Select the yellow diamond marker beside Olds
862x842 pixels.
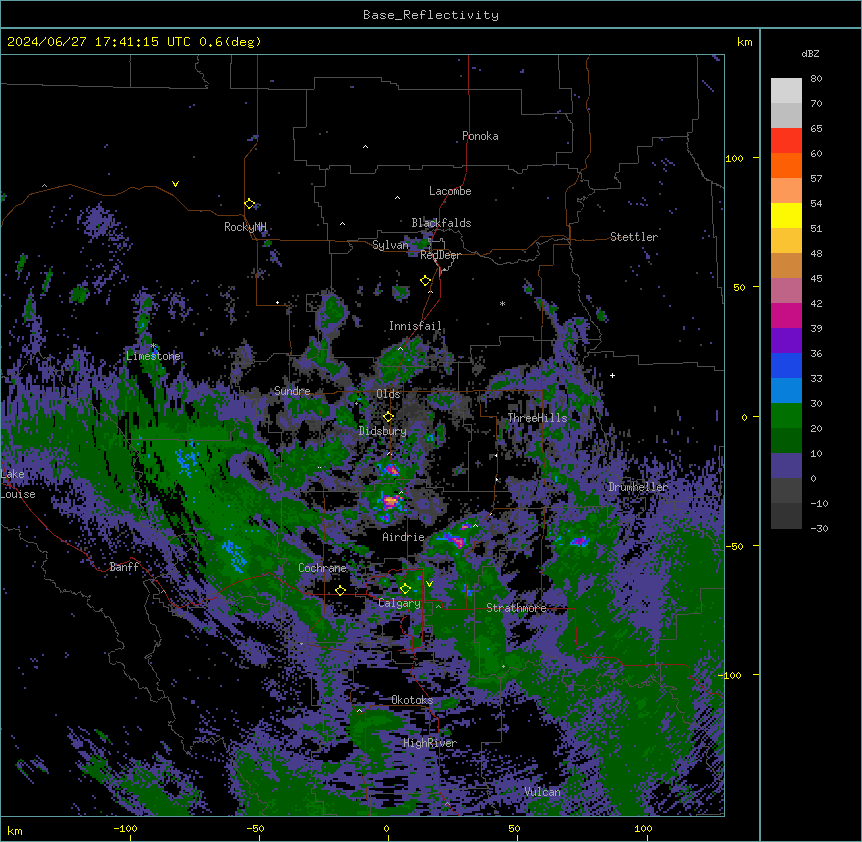[388, 417]
